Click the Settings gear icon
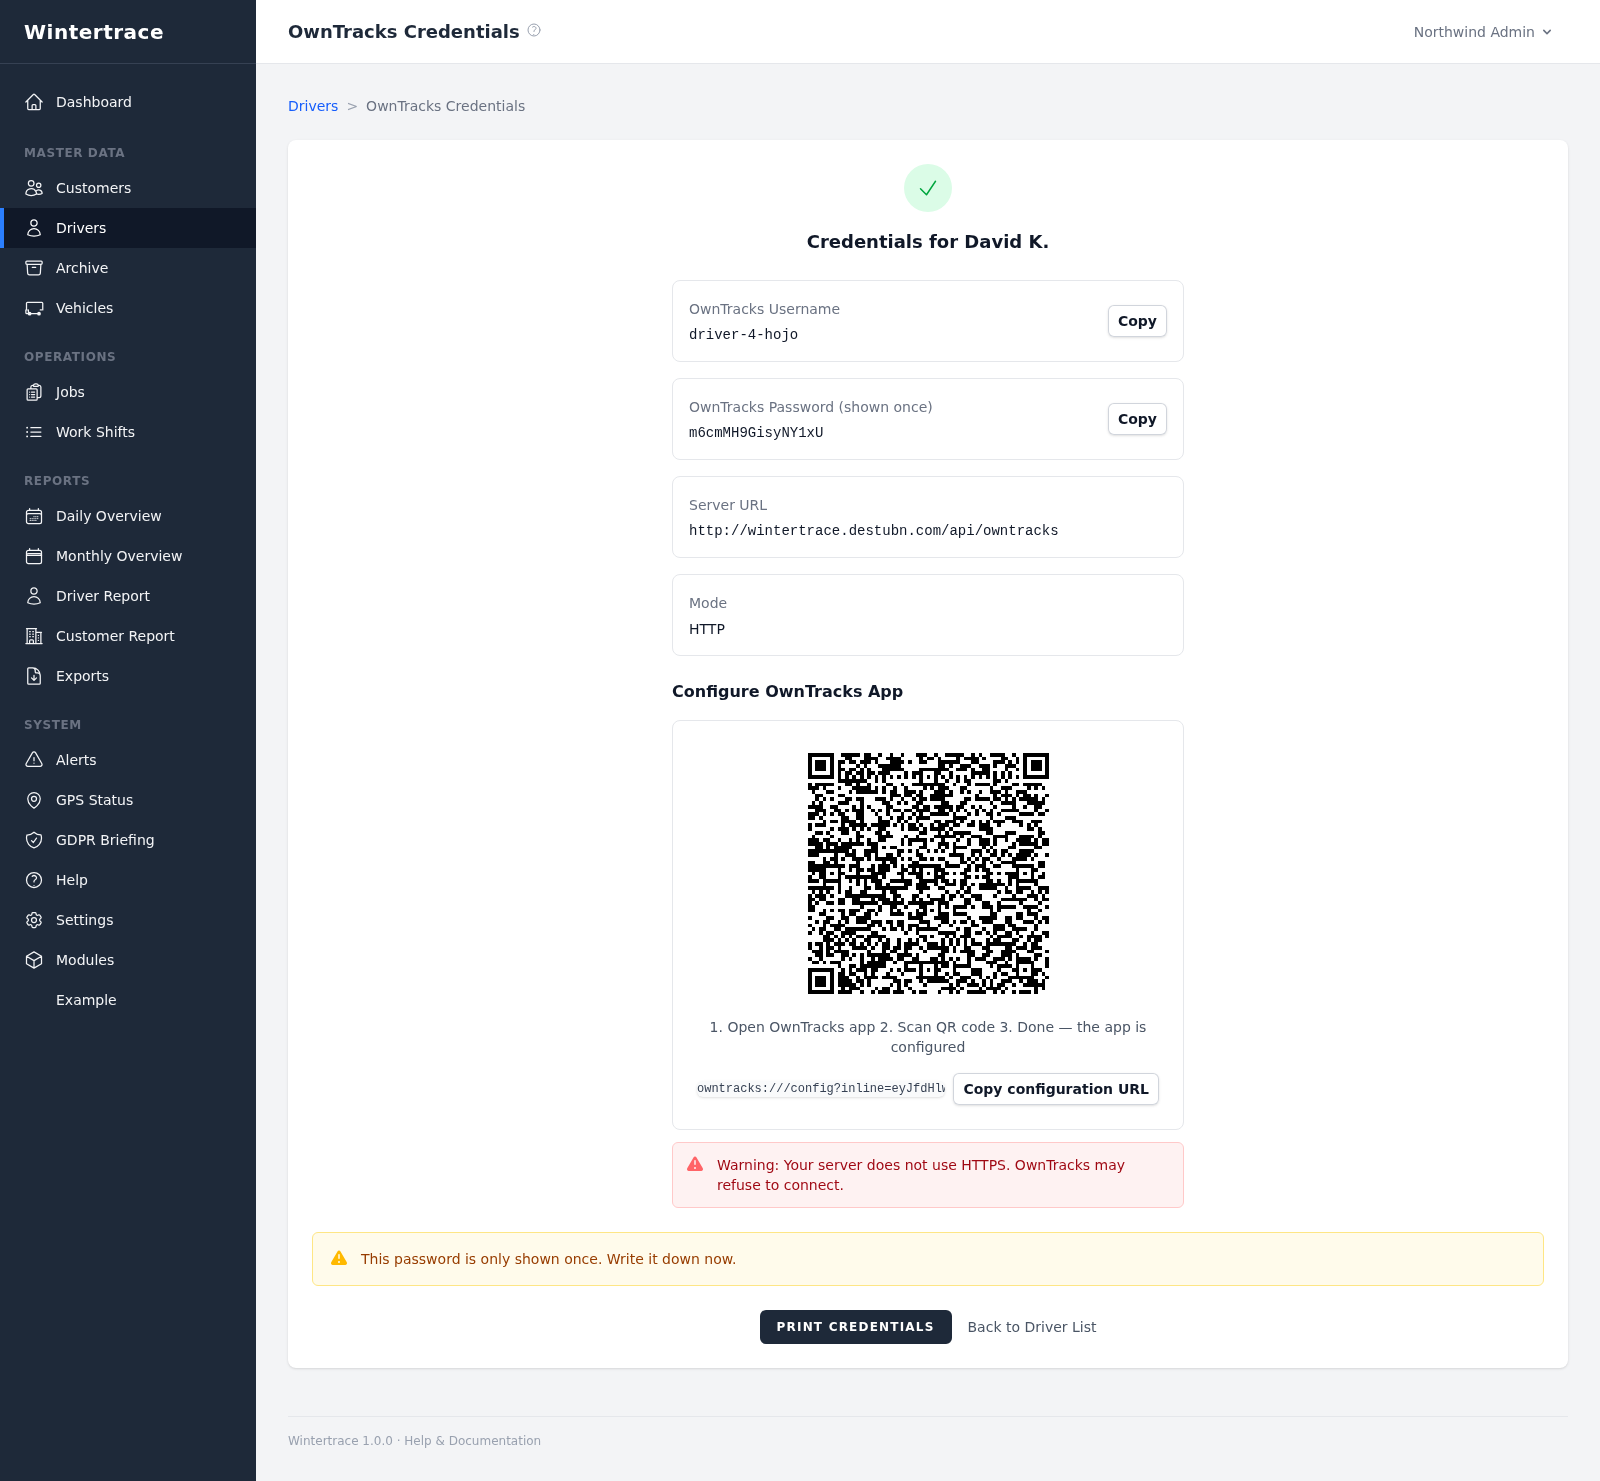This screenshot has width=1600, height=1481. tap(34, 920)
